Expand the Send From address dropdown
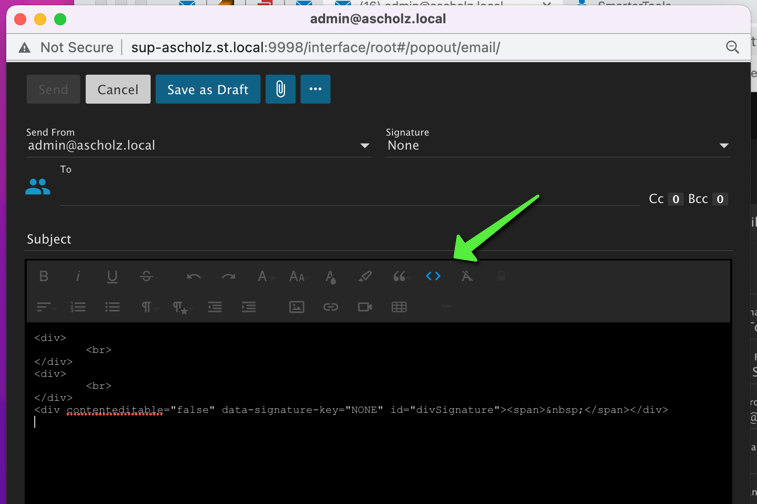The width and height of the screenshot is (757, 504). (364, 146)
